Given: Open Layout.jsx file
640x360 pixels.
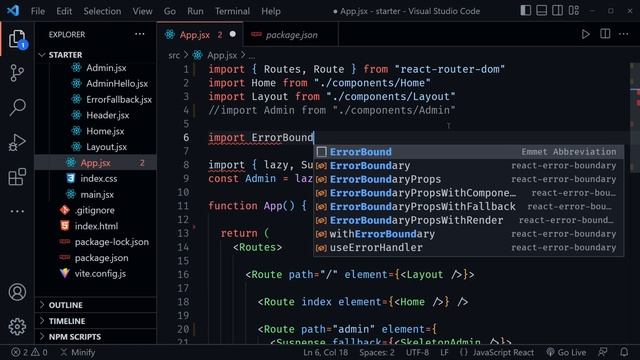Looking at the screenshot, I should (x=106, y=147).
